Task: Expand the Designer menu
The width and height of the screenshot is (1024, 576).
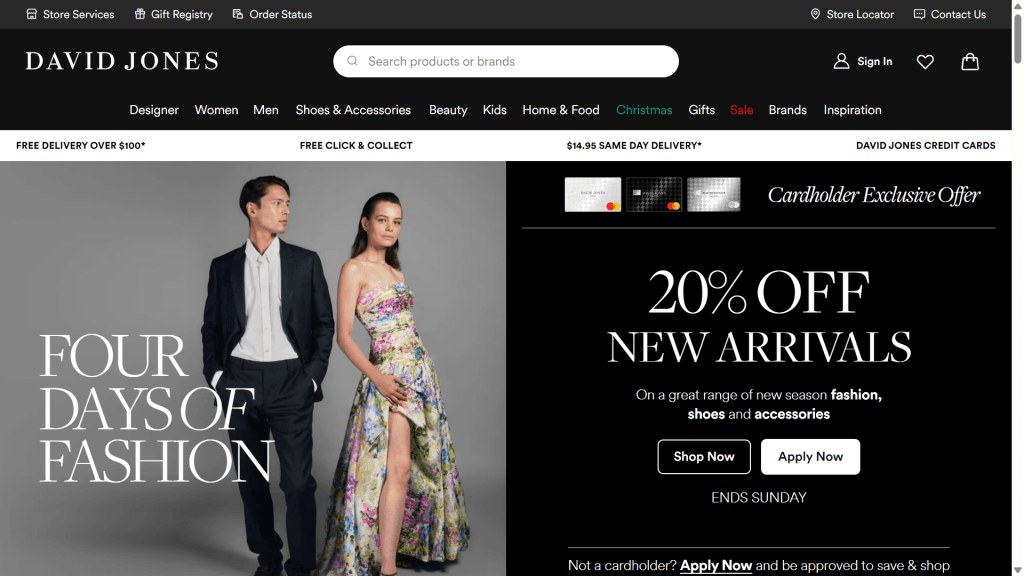Action: tap(154, 110)
